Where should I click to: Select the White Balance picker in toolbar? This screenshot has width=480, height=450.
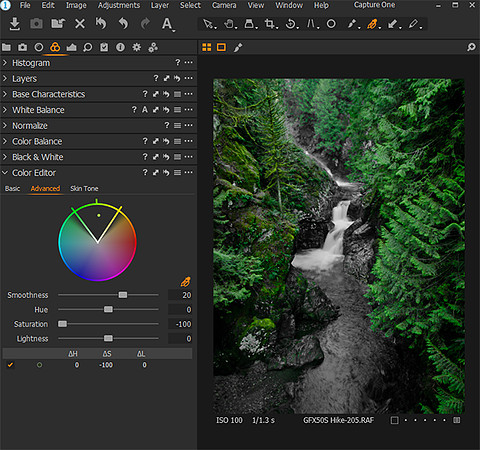(353, 24)
